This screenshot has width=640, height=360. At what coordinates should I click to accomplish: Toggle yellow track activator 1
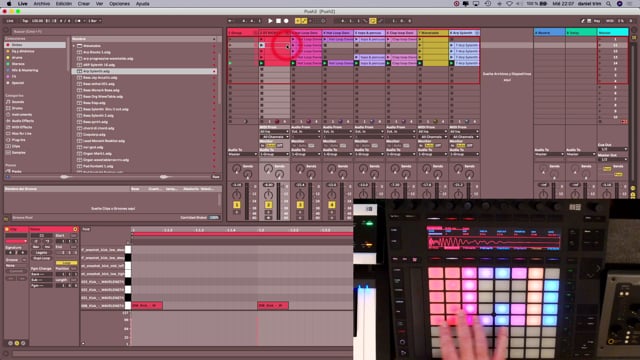pos(237,204)
